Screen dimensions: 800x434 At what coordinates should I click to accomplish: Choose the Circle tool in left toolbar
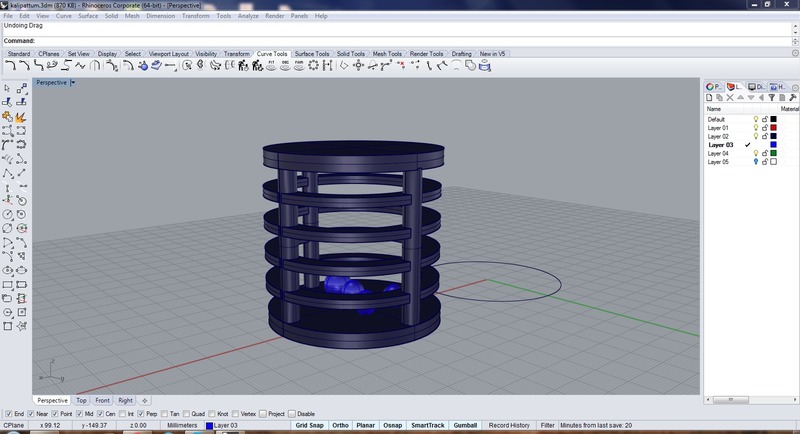click(7, 214)
